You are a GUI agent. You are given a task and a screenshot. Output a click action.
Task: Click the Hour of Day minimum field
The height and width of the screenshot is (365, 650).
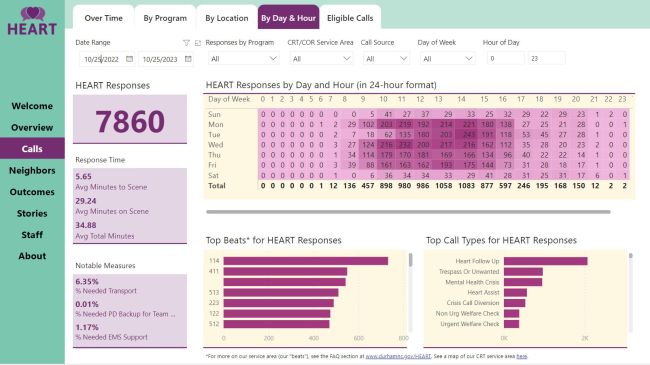pos(505,58)
